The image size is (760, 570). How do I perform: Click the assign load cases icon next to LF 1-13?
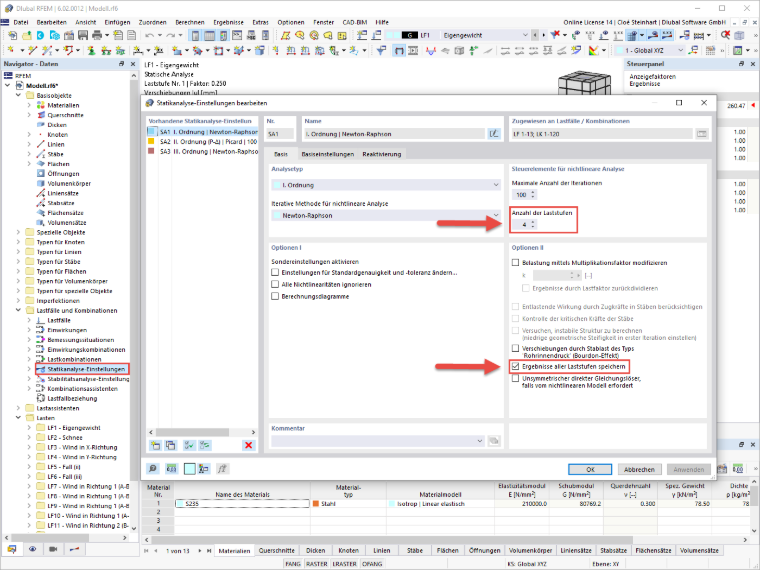click(701, 134)
